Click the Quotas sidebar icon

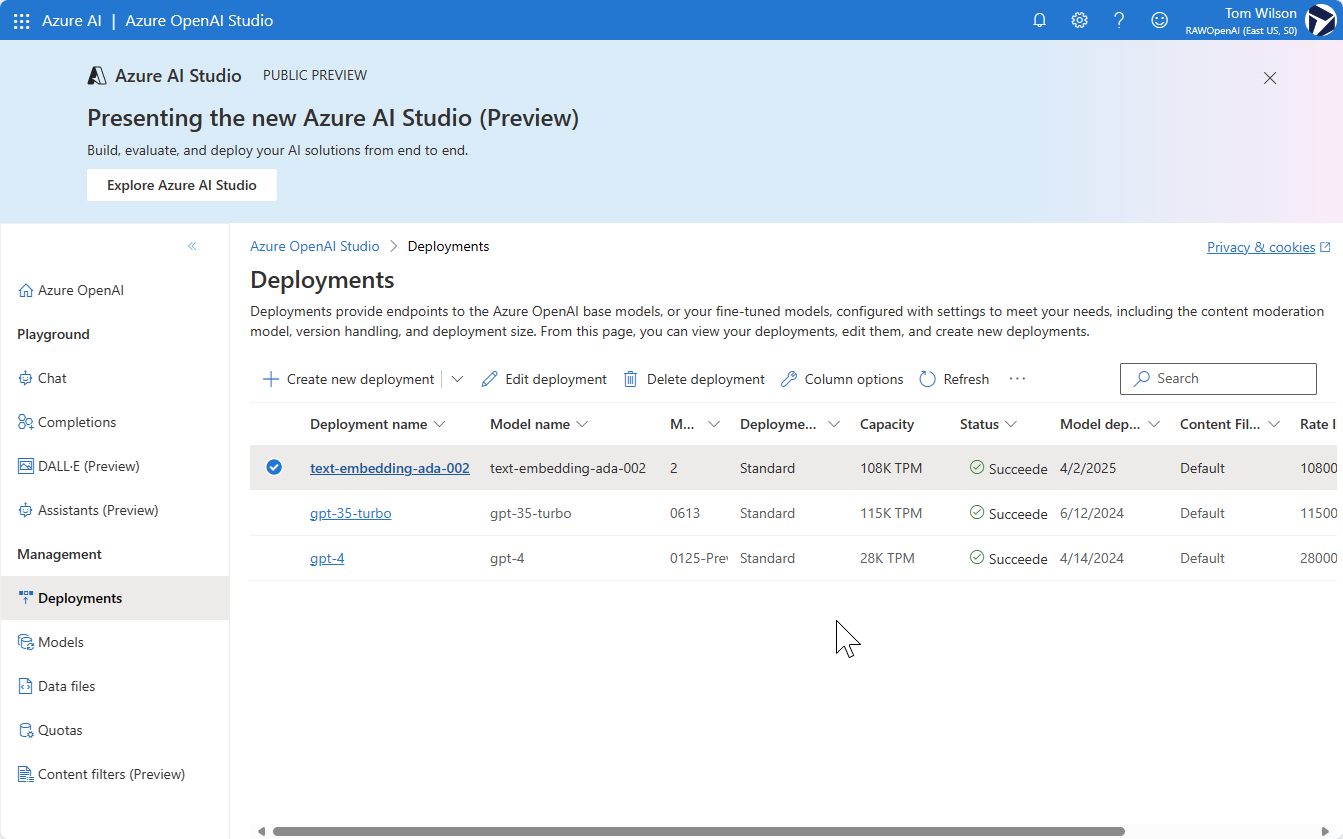pyautogui.click(x=26, y=730)
